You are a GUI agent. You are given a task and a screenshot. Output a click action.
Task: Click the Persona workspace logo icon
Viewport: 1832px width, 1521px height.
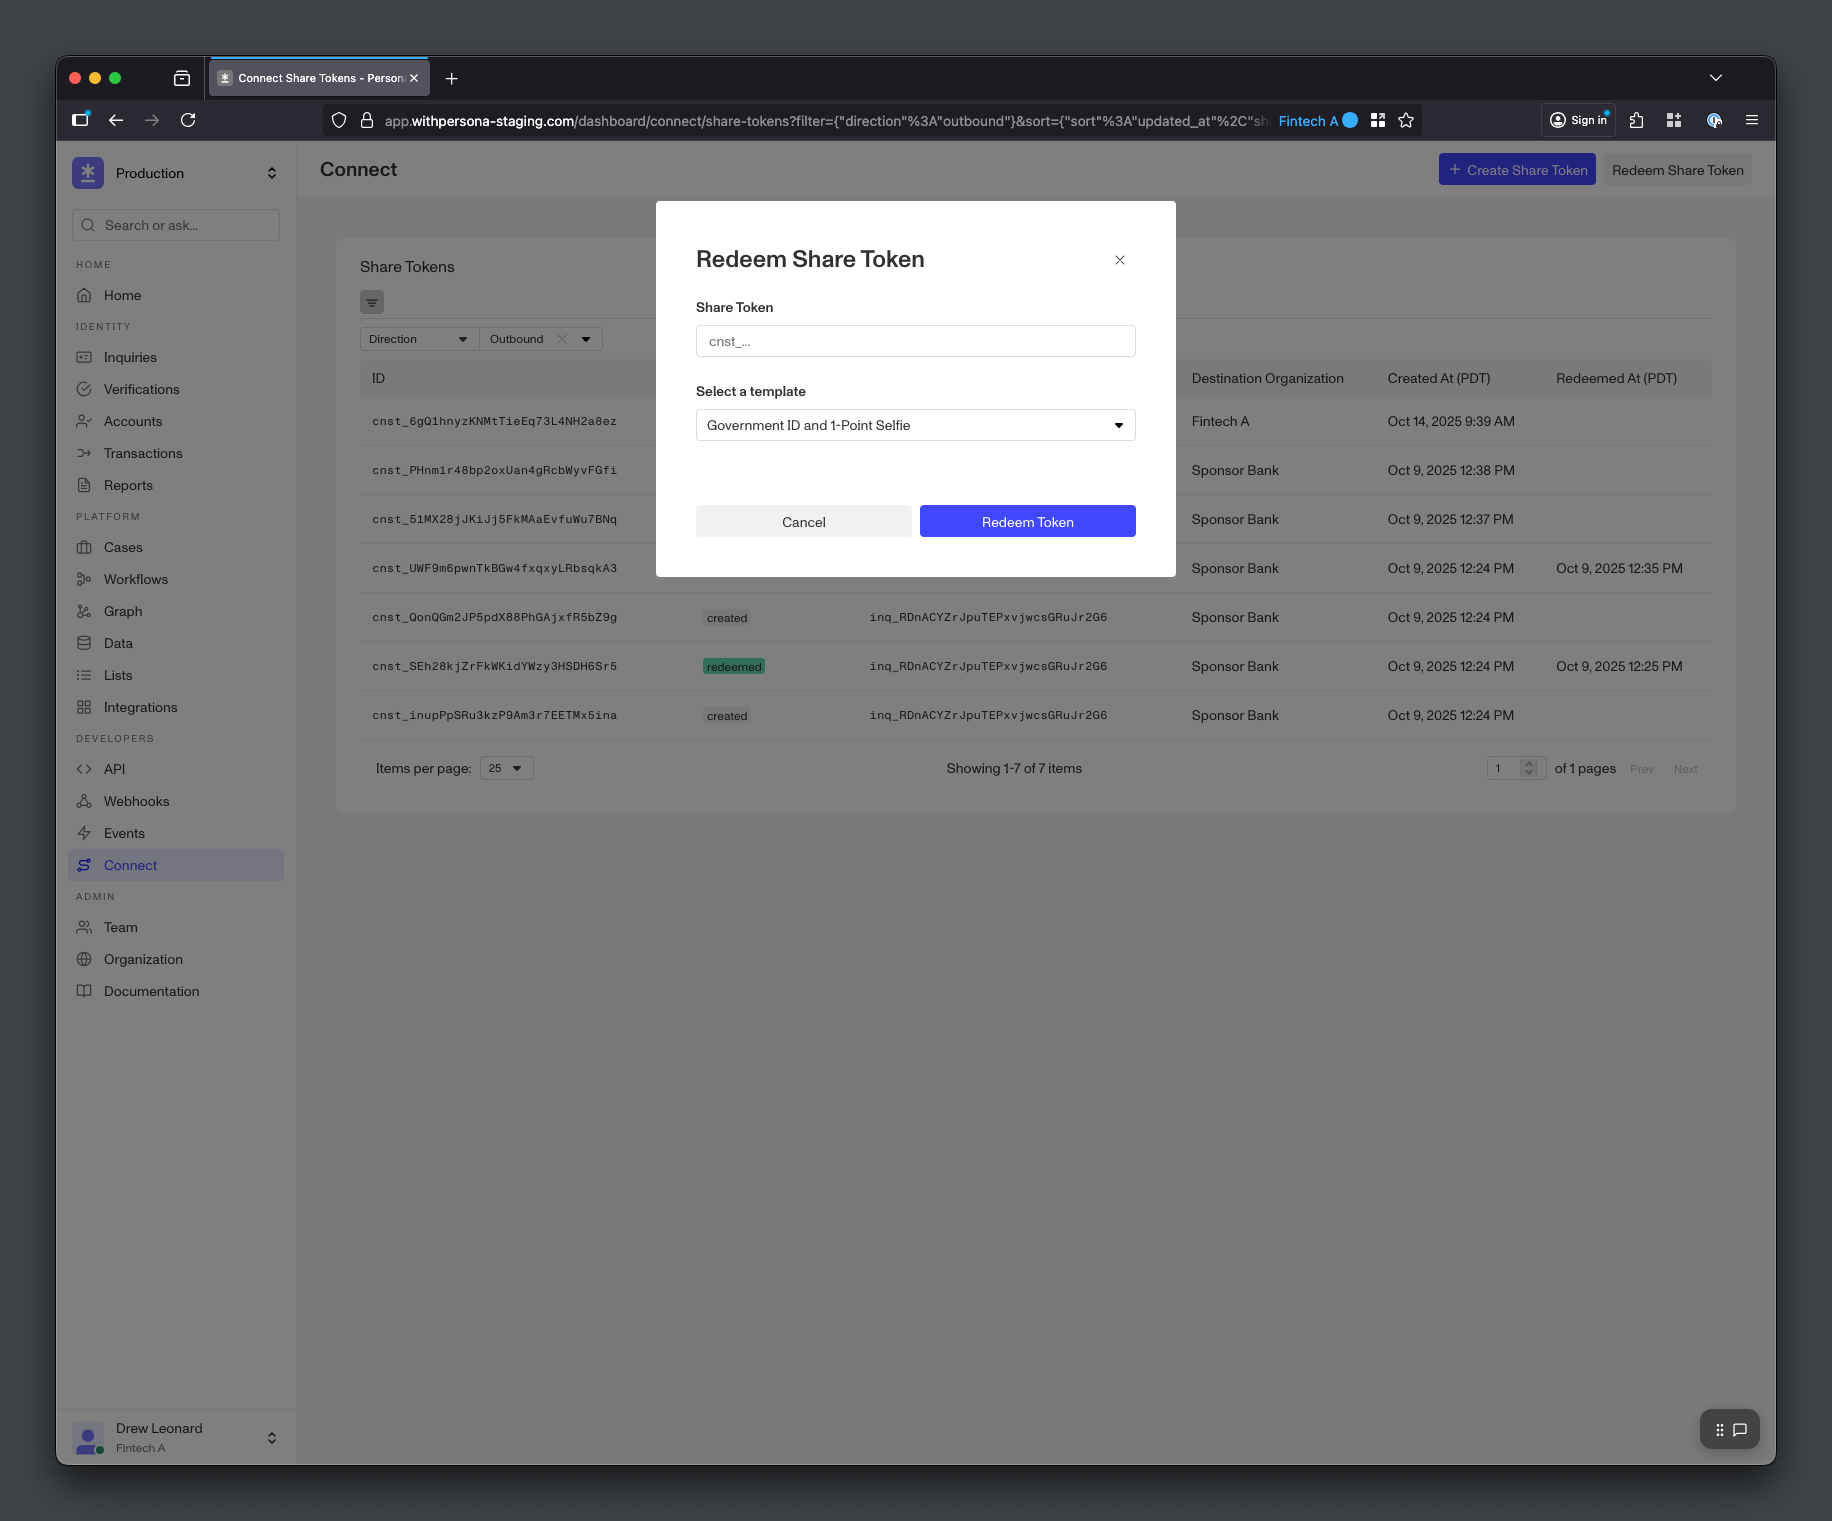pos(88,172)
